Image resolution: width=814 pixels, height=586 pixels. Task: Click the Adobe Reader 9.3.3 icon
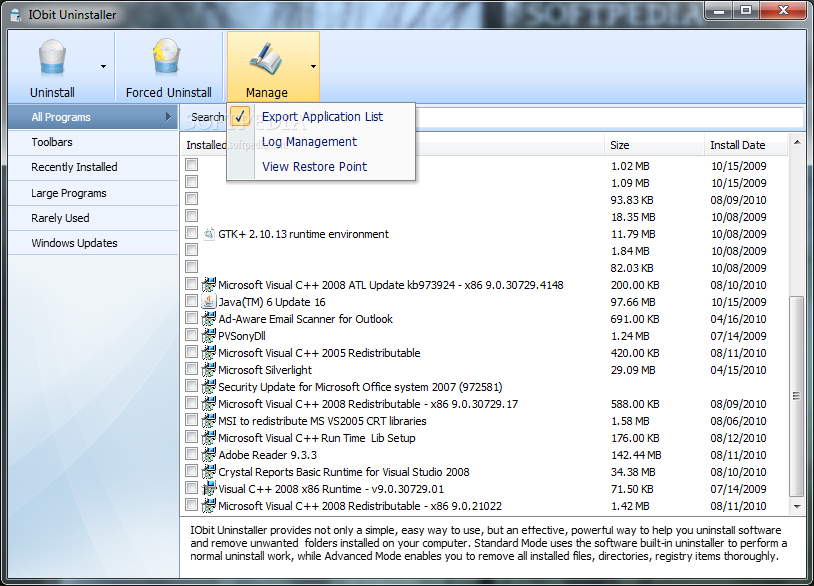pos(209,455)
